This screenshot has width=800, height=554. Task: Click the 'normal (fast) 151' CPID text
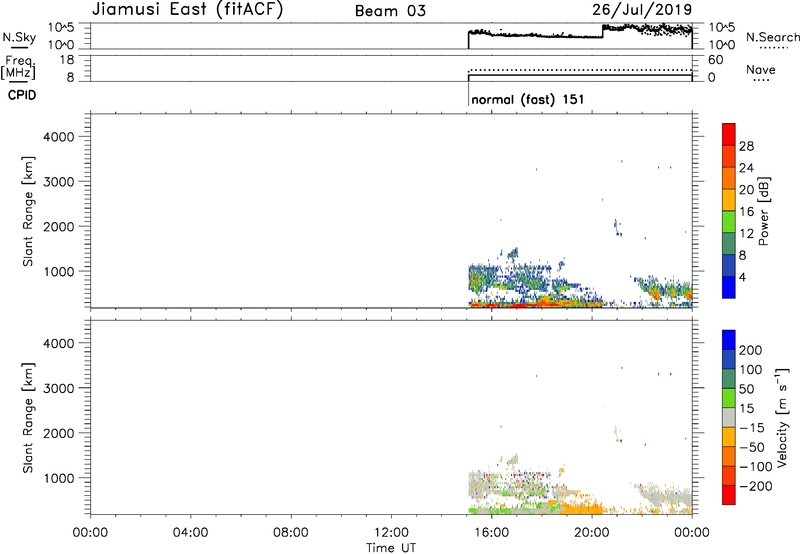tap(528, 99)
